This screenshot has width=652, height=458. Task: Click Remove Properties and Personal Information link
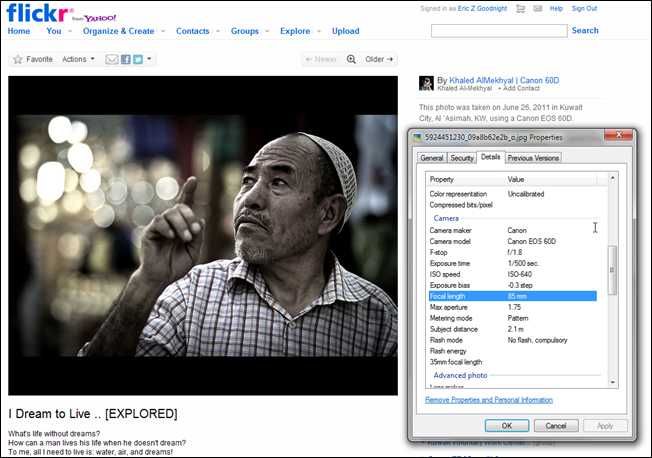489,400
